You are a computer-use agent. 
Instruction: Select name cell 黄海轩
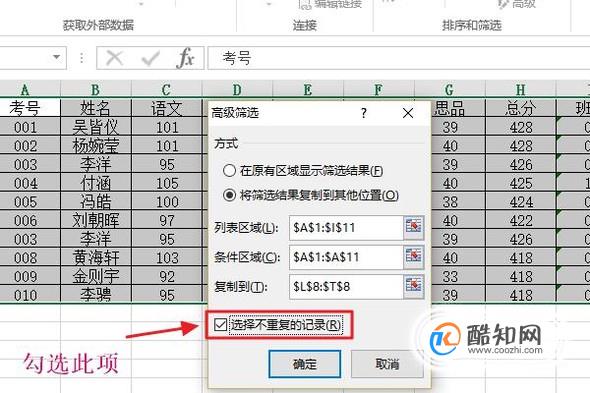pyautogui.click(x=96, y=257)
